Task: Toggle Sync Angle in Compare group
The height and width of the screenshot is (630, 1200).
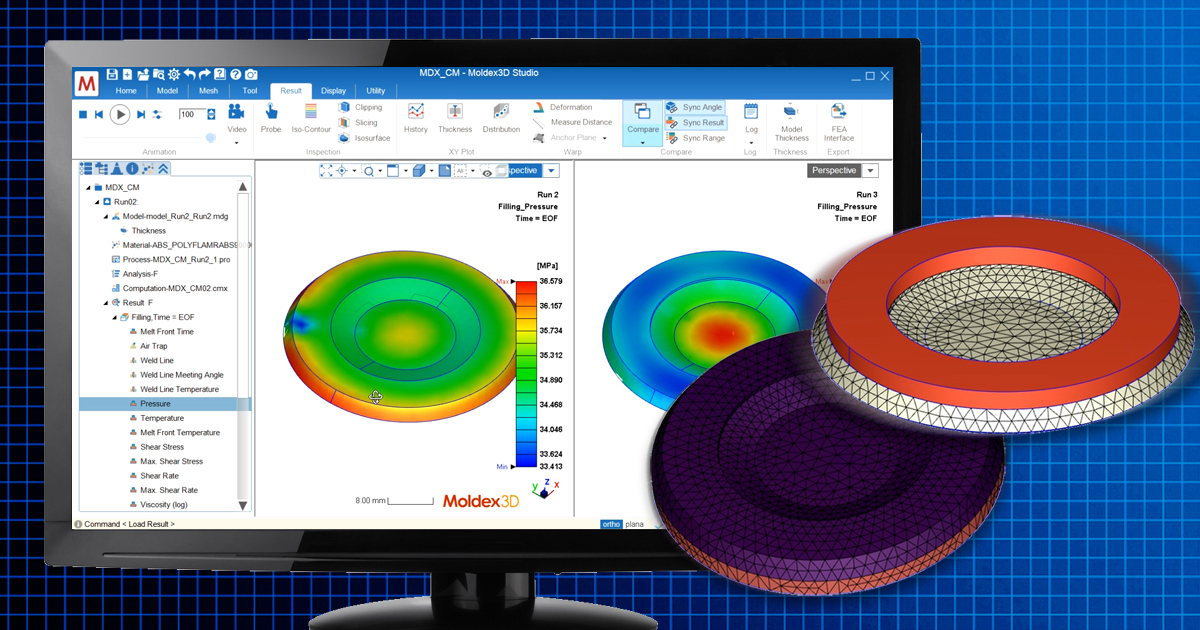Action: pyautogui.click(x=694, y=107)
